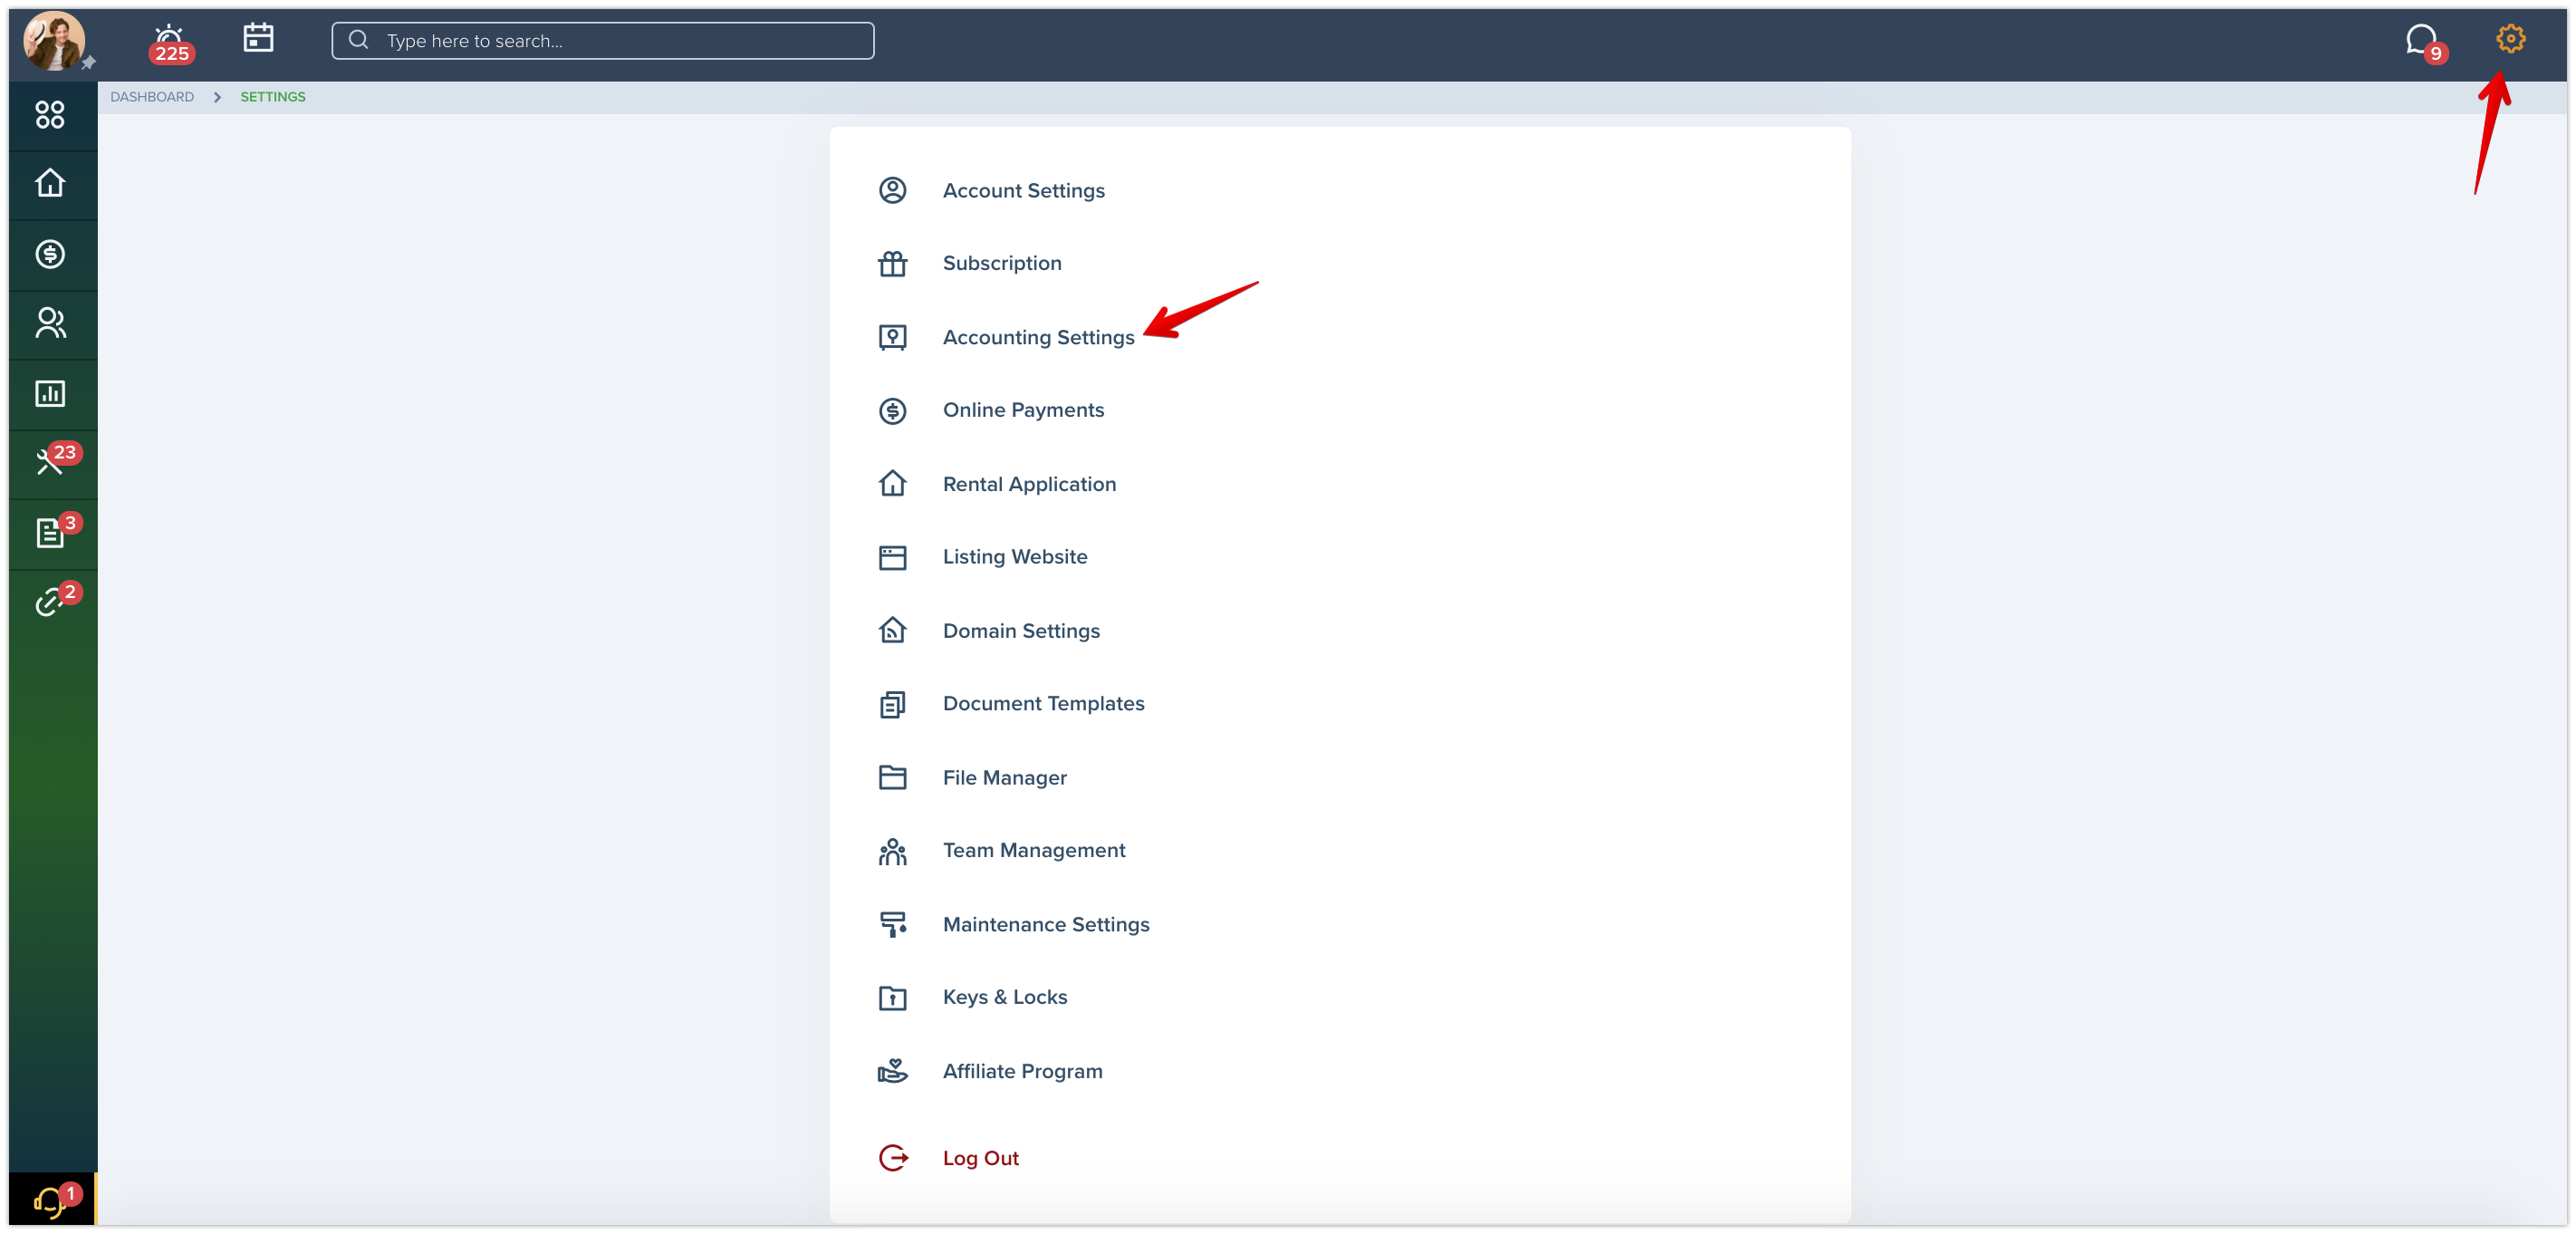Click the red Log Out link
The width and height of the screenshot is (2576, 1234).
click(980, 1159)
